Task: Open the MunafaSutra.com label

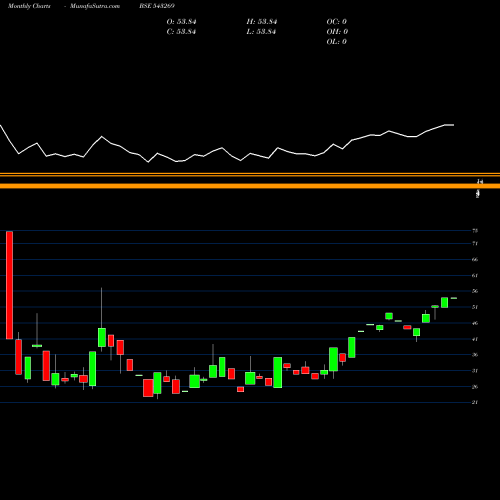Action: click(95, 6)
